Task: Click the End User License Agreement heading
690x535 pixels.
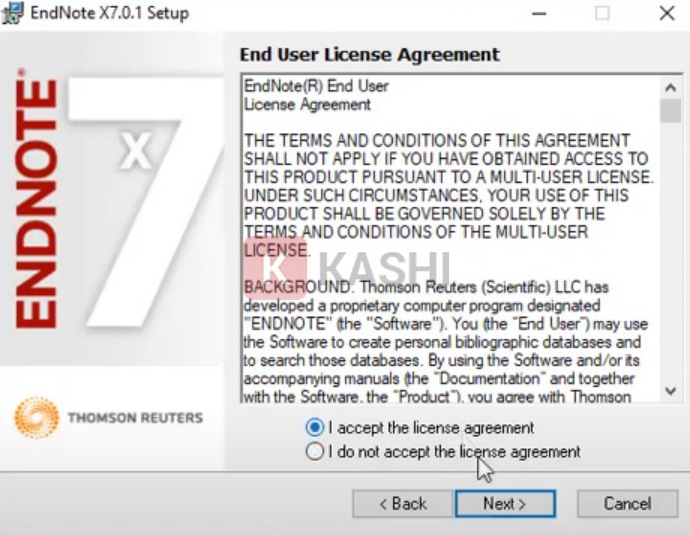Action: pyautogui.click(x=370, y=55)
